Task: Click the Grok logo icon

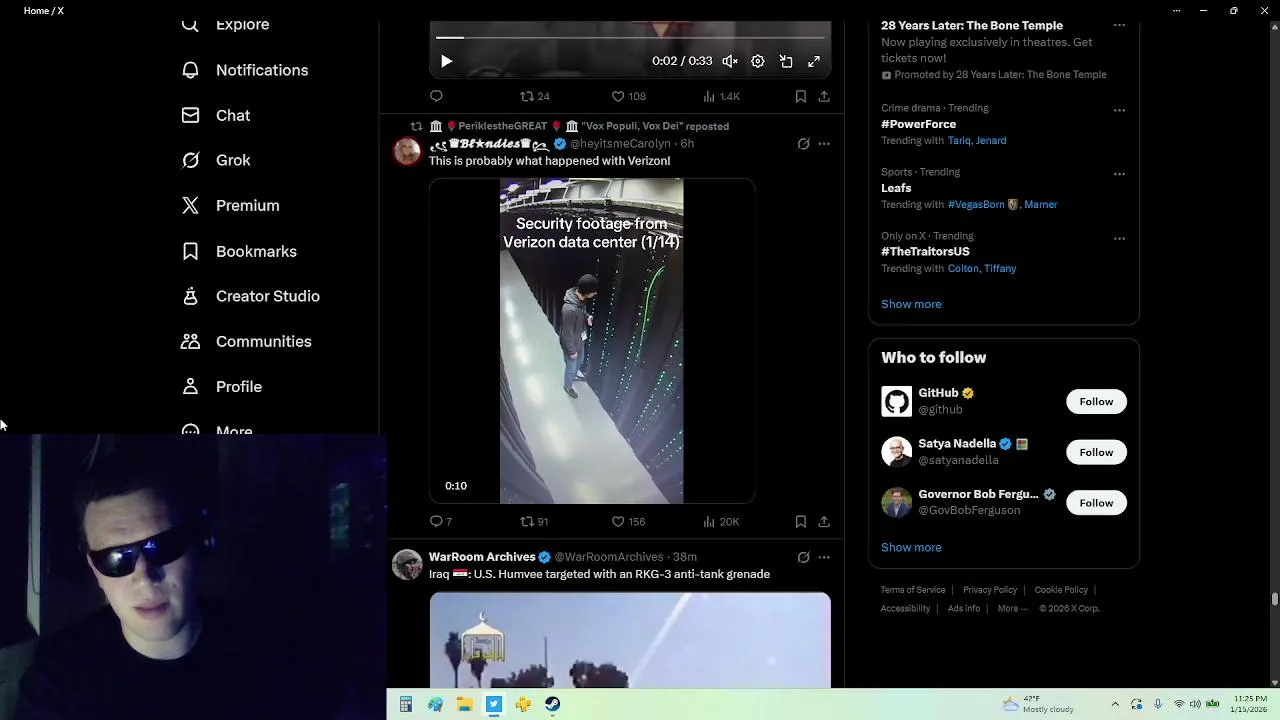Action: [x=190, y=160]
